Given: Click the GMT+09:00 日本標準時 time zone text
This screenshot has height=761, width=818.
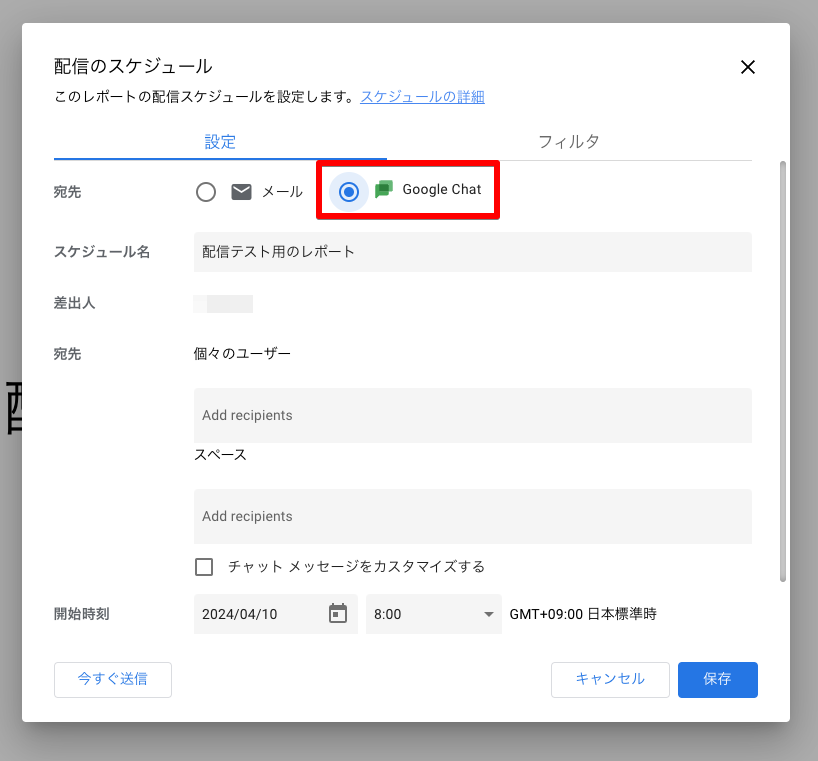Looking at the screenshot, I should [583, 614].
